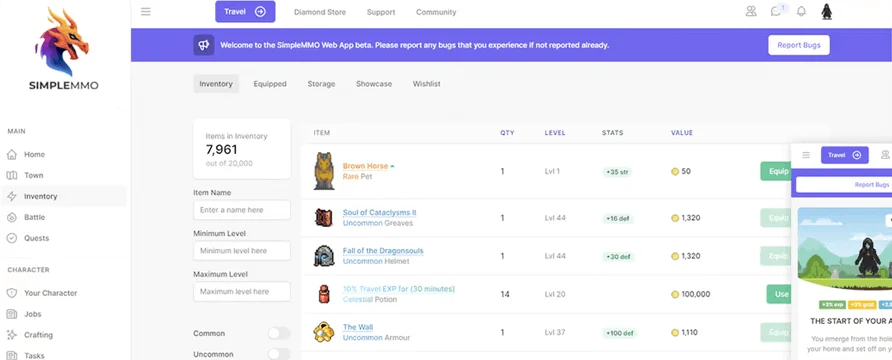
Task: Click the Tasks icon in sidebar
Action: [x=11, y=355]
